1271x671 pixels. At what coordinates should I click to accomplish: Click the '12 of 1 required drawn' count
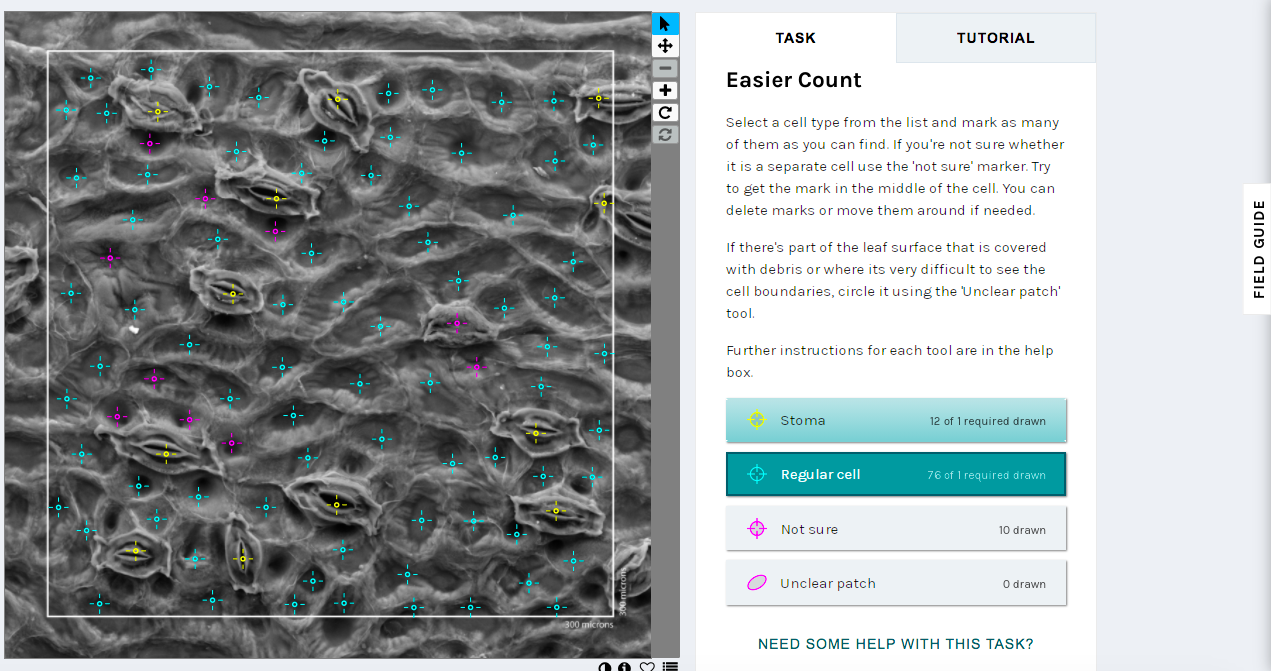[988, 421]
